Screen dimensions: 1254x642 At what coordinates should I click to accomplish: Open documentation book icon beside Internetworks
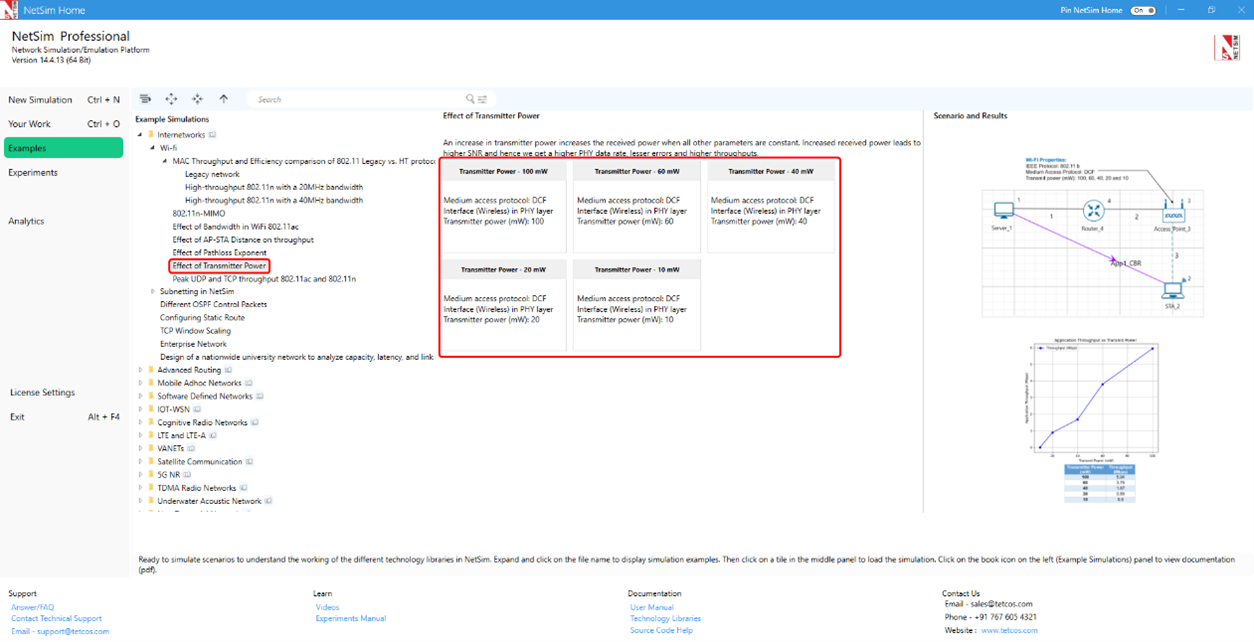[x=212, y=135]
